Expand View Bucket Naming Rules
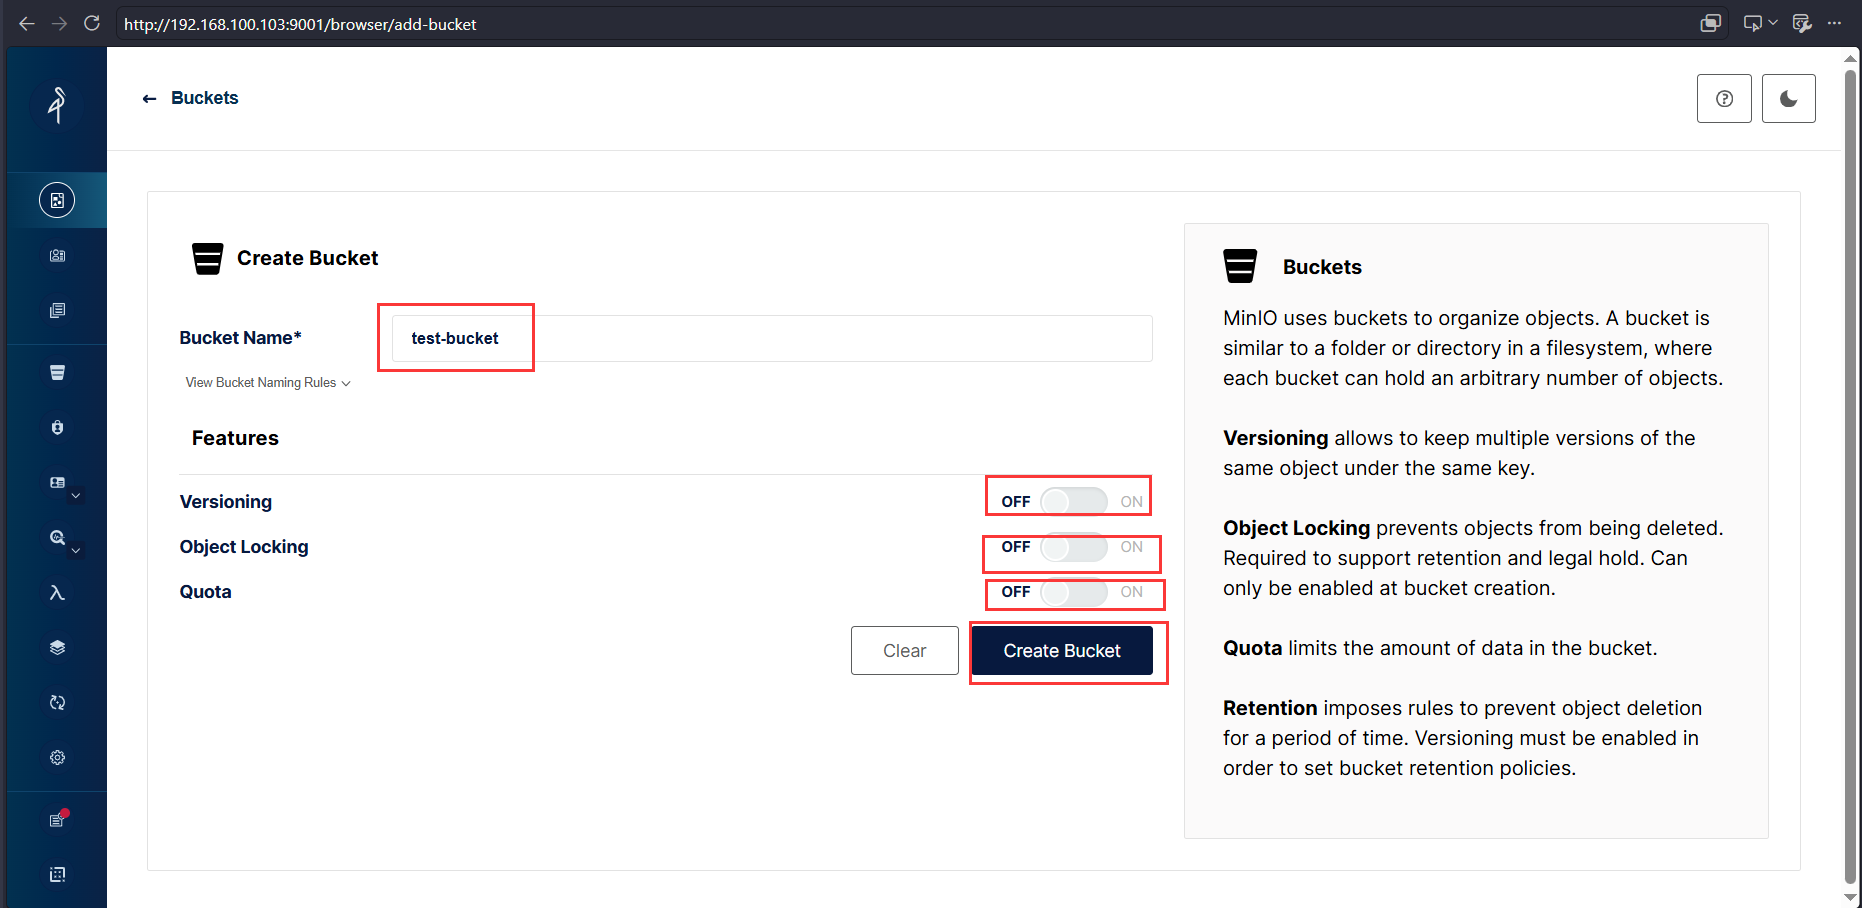The height and width of the screenshot is (908, 1862). click(x=268, y=383)
